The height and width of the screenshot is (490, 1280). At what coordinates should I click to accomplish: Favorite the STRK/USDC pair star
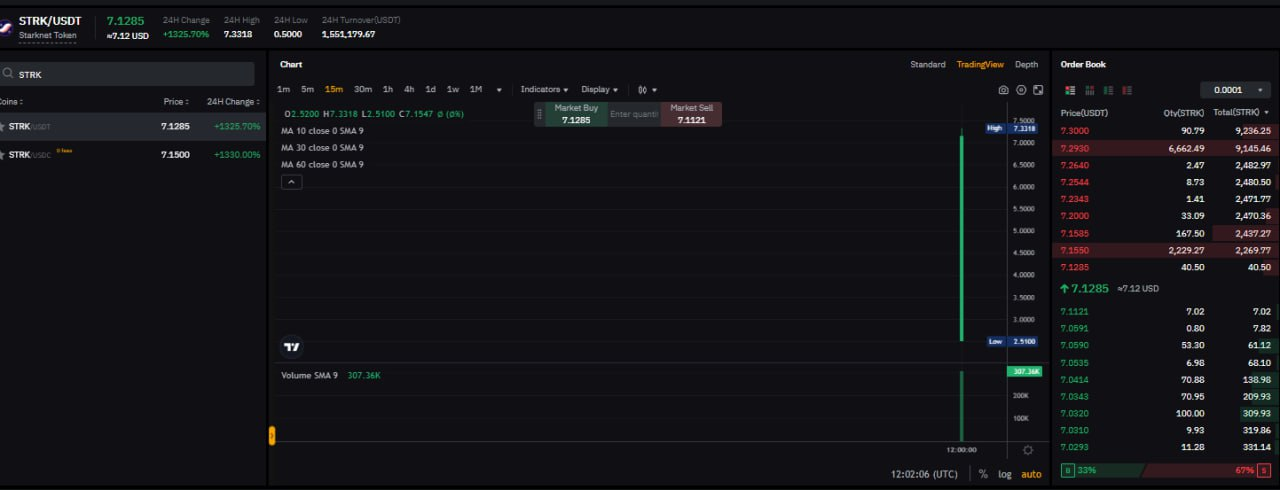coord(2,155)
